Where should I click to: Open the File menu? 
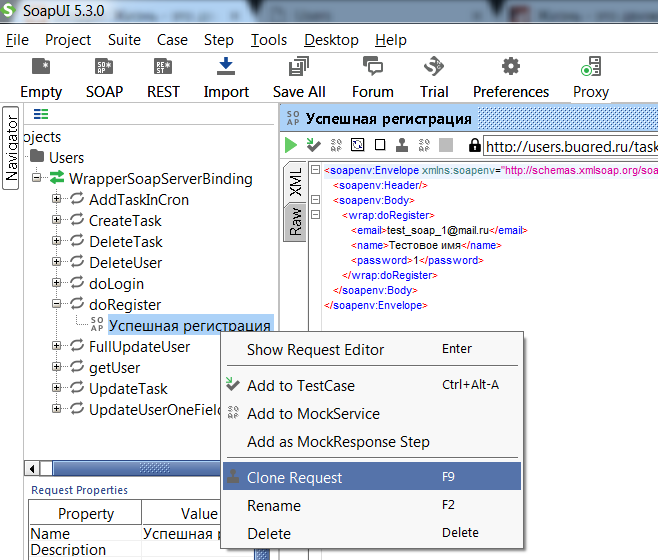[17, 40]
